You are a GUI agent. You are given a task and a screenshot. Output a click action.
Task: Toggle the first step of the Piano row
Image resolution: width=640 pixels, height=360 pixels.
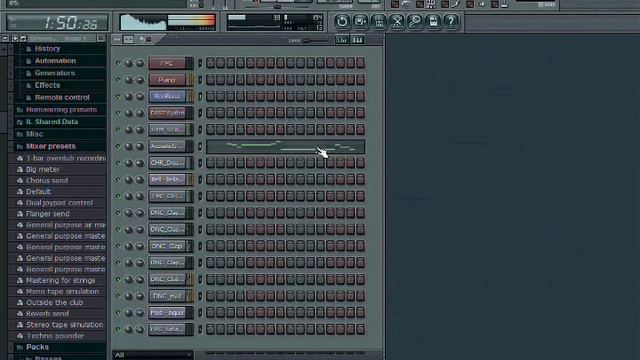click(210, 80)
